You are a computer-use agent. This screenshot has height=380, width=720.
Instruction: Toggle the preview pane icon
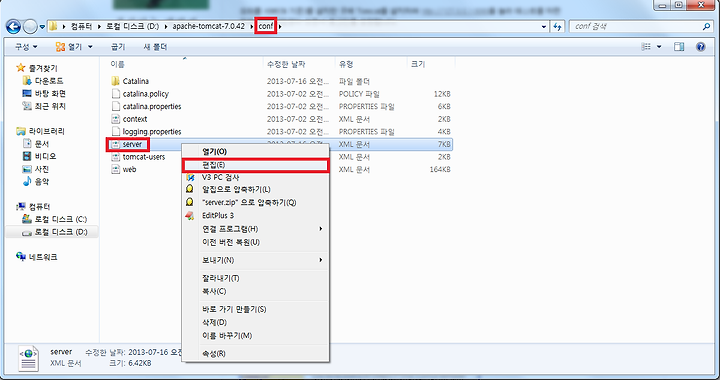click(x=679, y=47)
